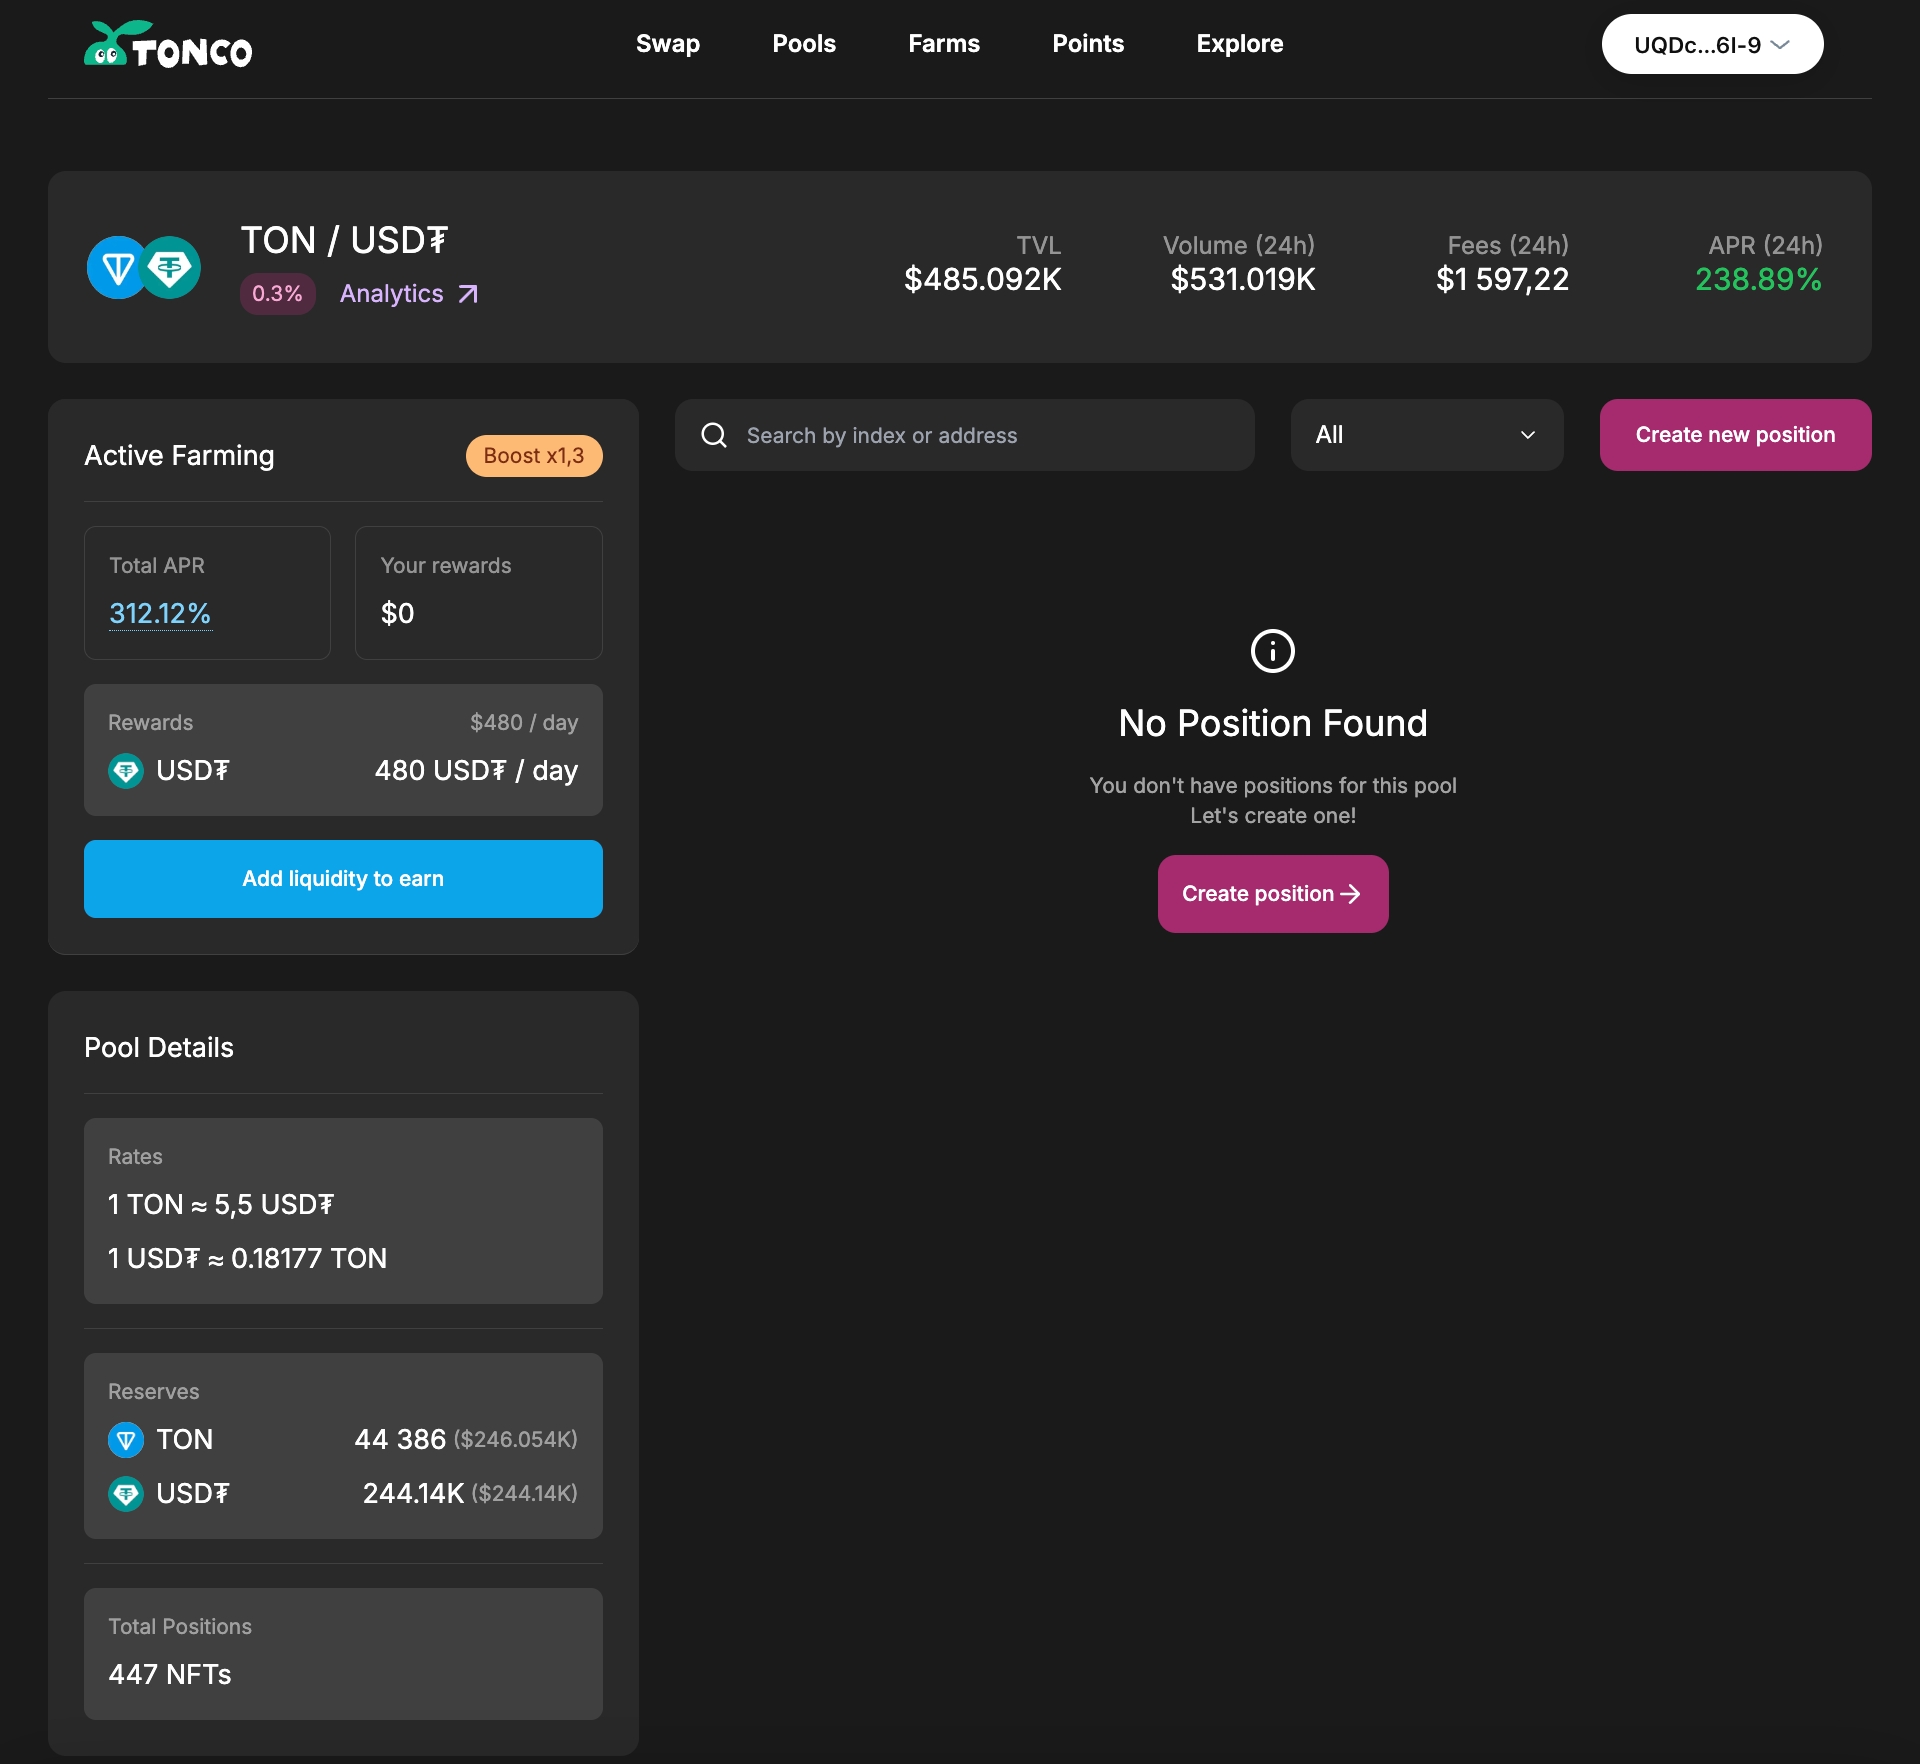Open the Analytics link
The image size is (1920, 1764).
pos(392,294)
